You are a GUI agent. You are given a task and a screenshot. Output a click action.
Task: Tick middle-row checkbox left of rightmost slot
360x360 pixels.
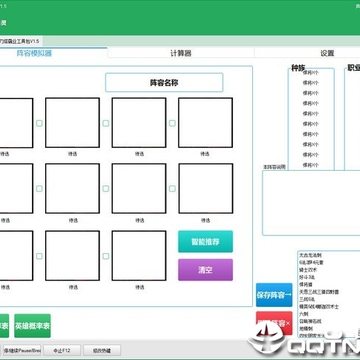click(172, 189)
